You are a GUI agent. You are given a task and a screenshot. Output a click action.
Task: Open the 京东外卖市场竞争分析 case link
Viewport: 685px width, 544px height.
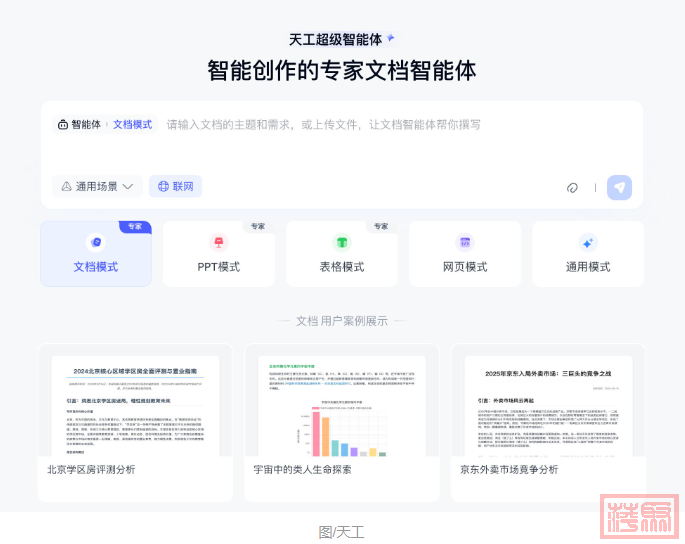tap(509, 469)
